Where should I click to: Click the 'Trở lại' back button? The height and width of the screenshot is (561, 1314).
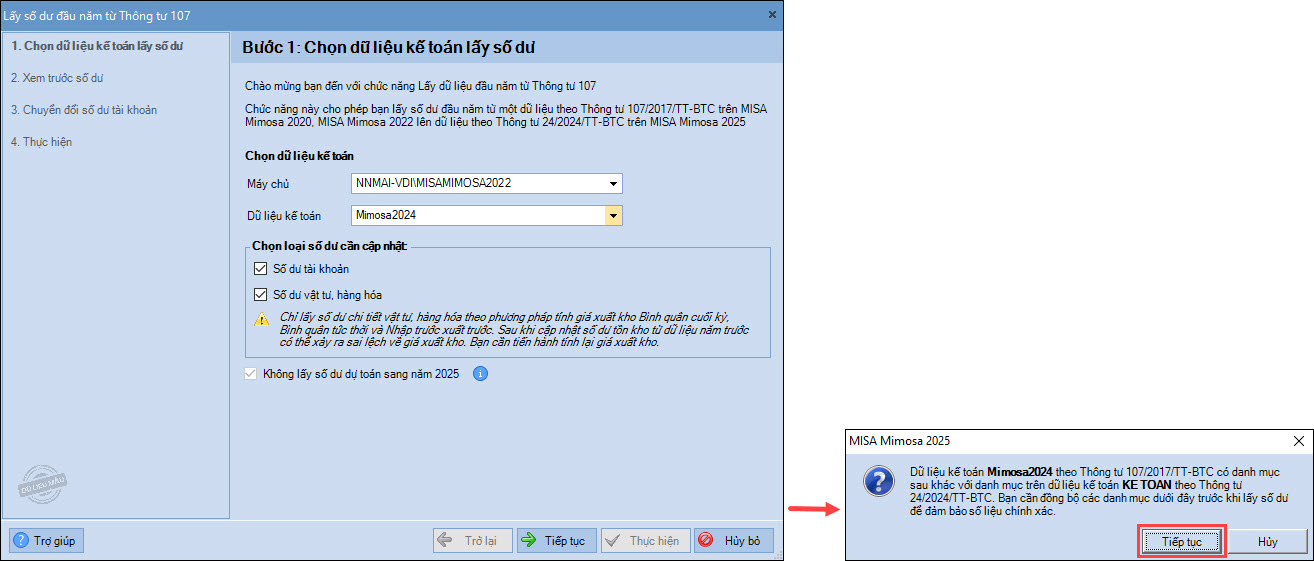click(473, 541)
